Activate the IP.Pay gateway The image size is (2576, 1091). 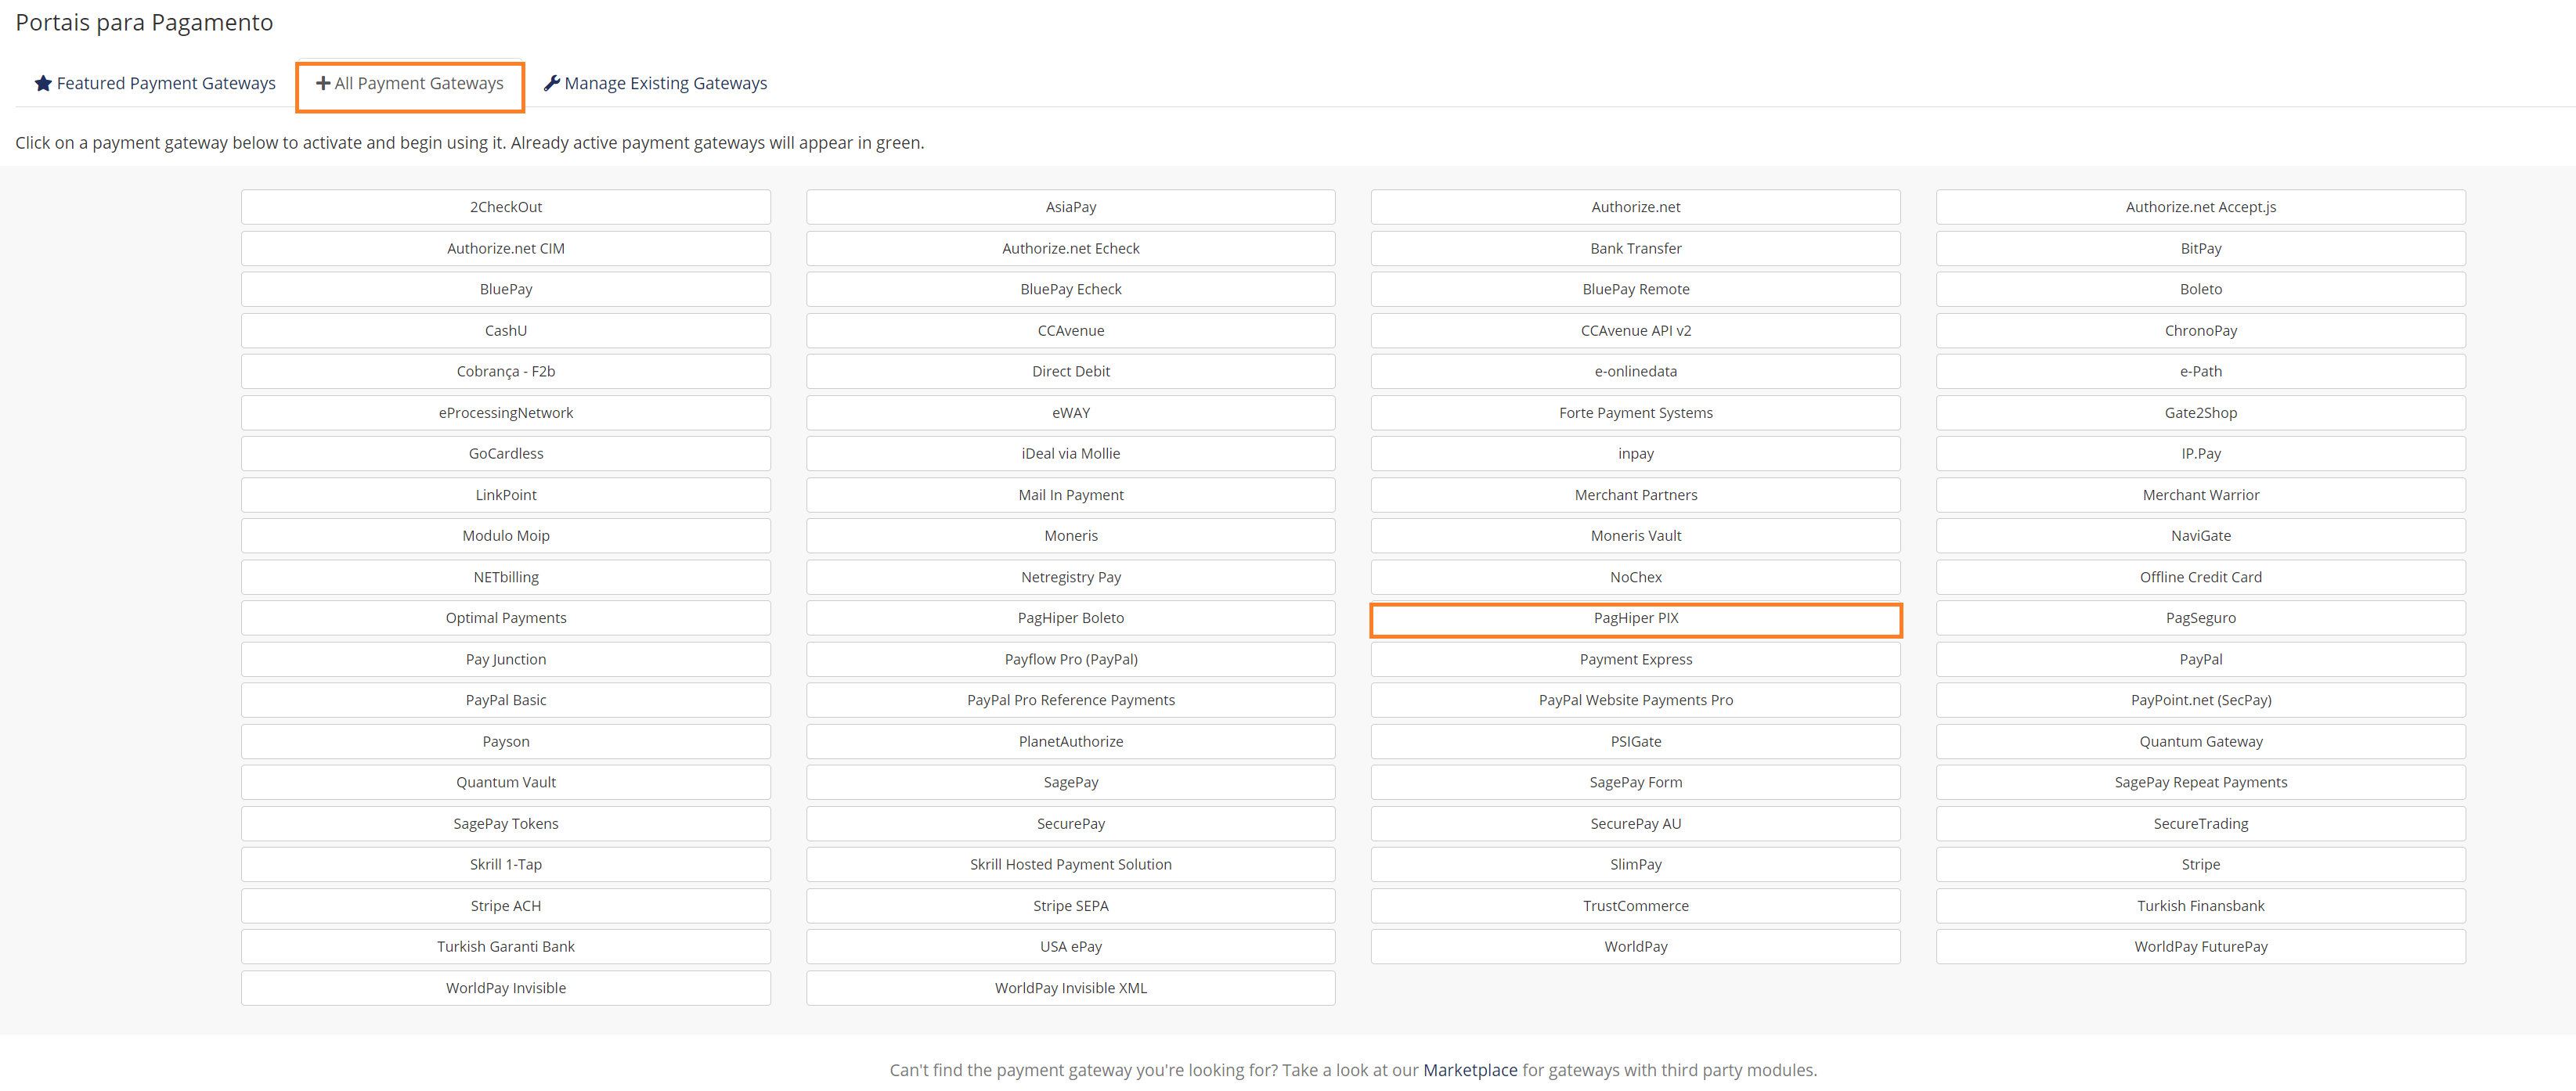[x=2201, y=454]
